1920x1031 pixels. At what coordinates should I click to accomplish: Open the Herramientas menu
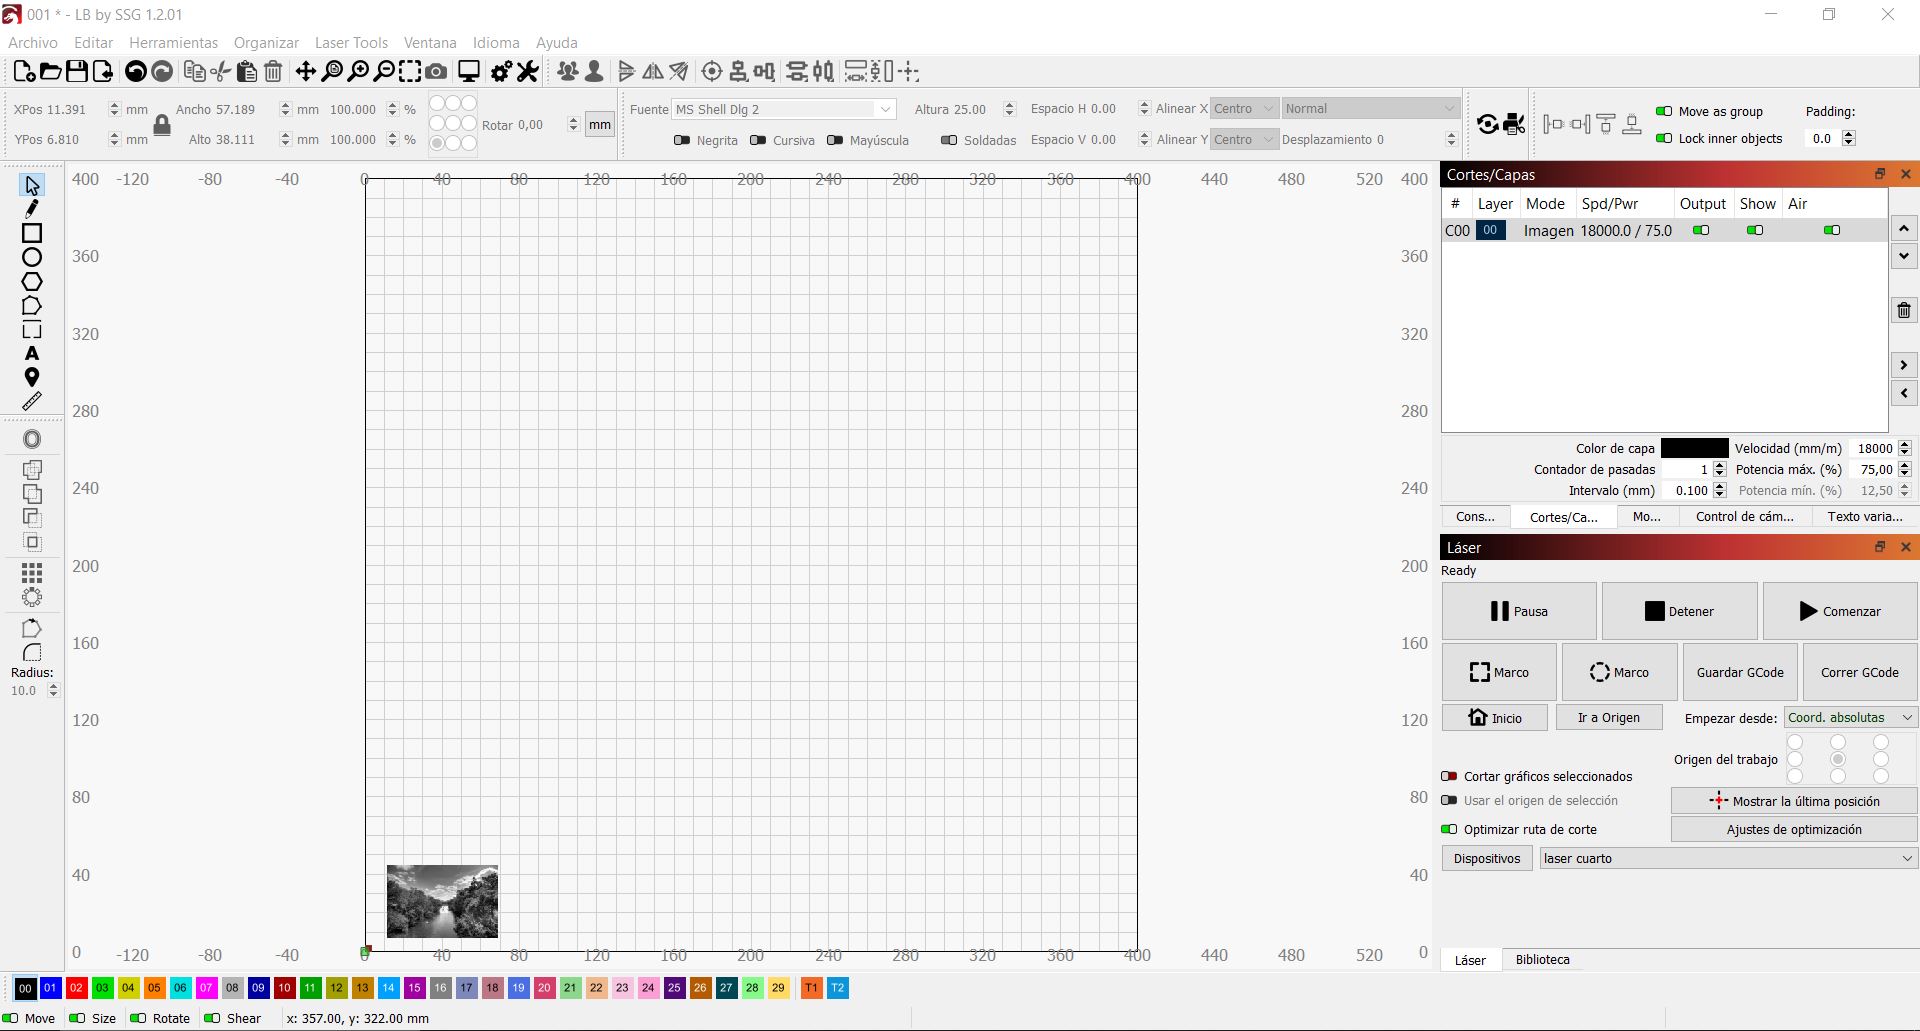[x=173, y=43]
